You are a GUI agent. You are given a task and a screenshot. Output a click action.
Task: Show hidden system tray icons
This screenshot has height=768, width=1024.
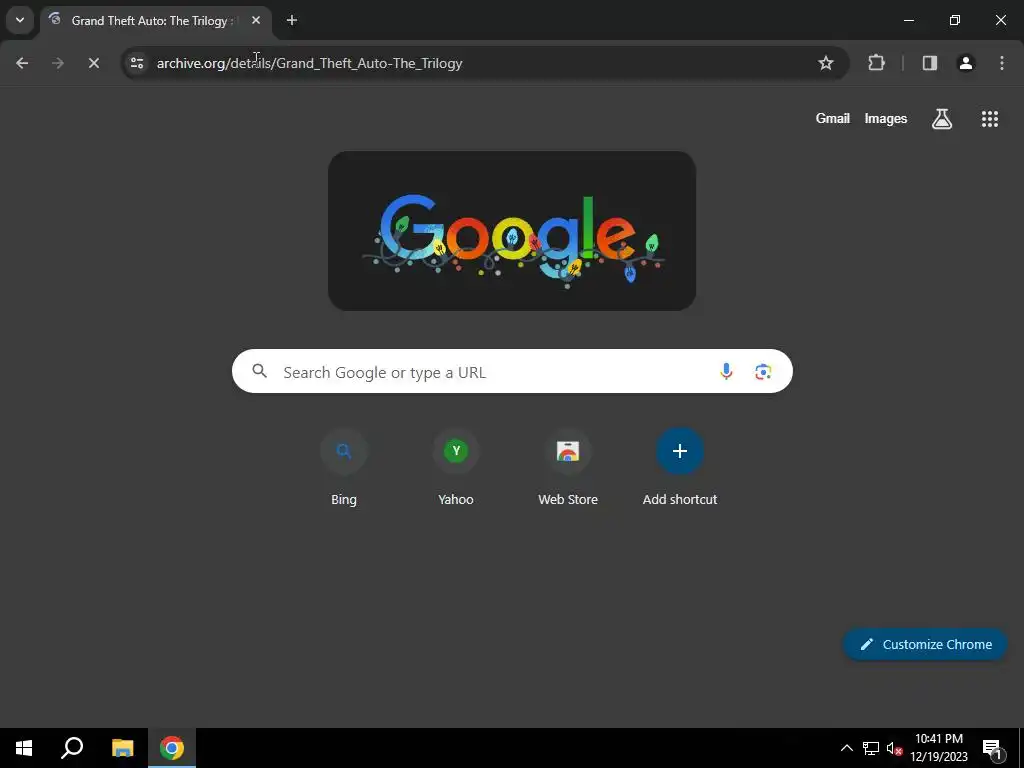tap(846, 748)
